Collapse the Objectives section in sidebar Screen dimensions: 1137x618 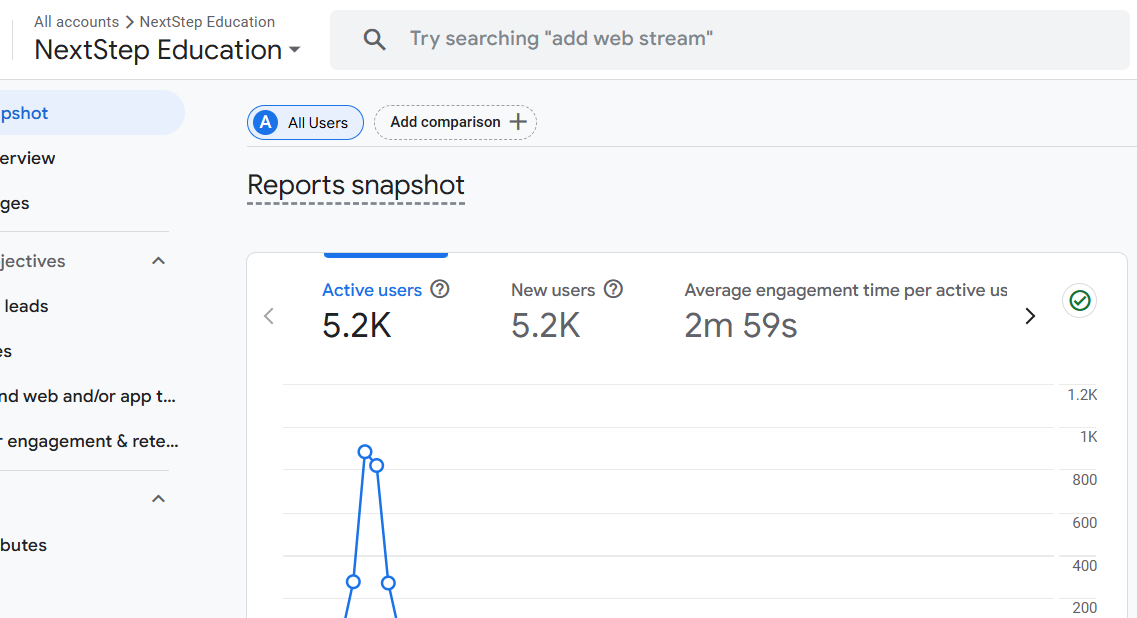(157, 260)
